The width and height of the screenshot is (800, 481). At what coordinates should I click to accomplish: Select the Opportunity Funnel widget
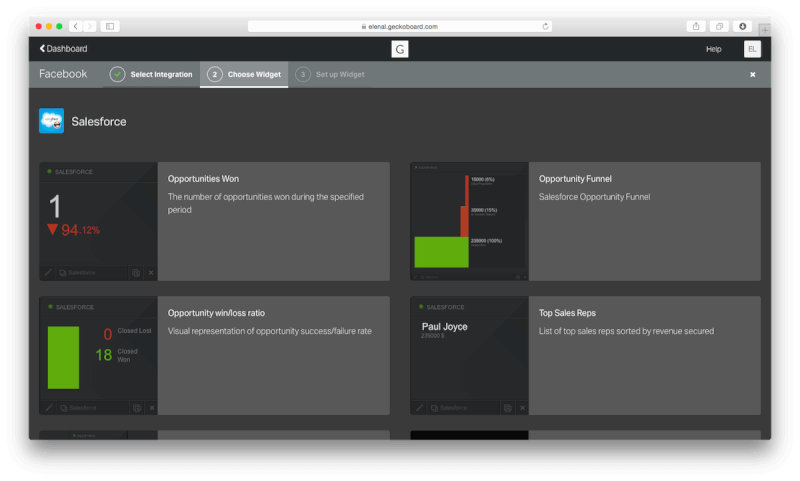[x=585, y=221]
